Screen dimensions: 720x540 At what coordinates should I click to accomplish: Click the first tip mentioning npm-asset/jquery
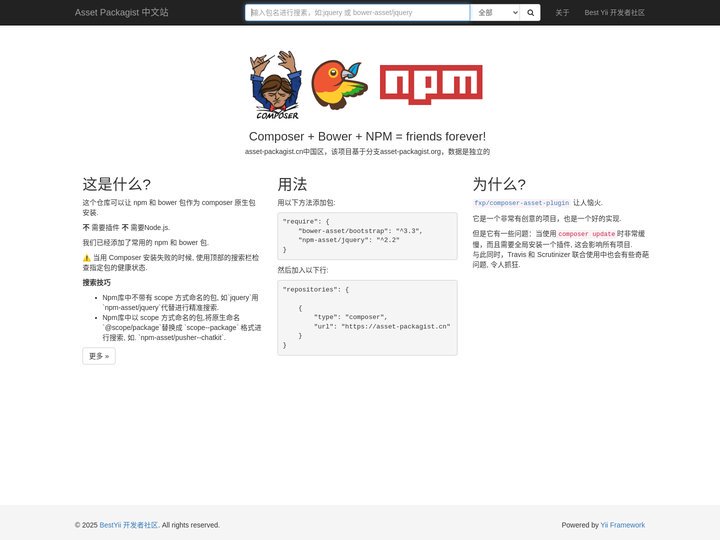tap(180, 303)
